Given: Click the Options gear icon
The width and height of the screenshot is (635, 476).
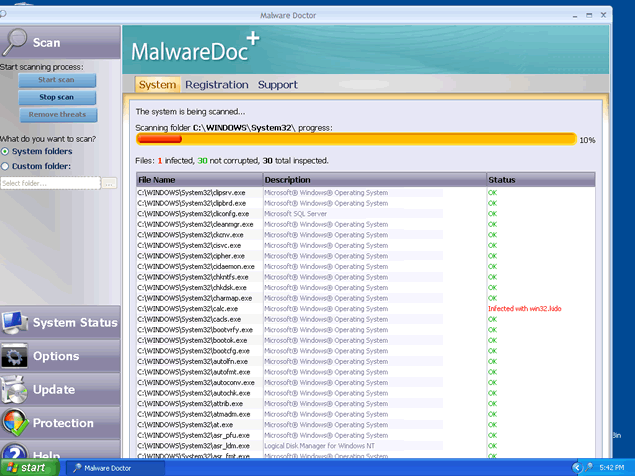Looking at the screenshot, I should 14,356.
